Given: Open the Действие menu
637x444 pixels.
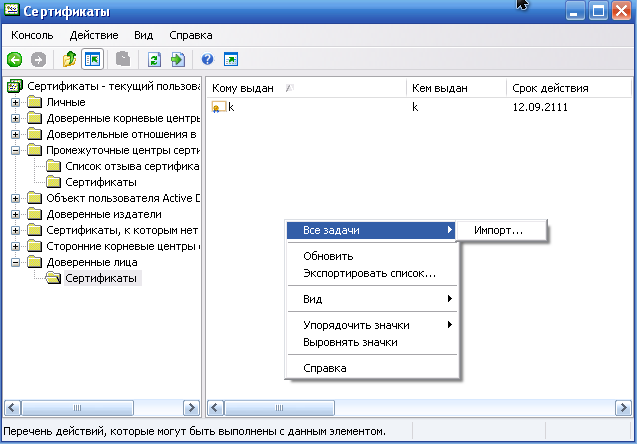Looking at the screenshot, I should coord(94,35).
